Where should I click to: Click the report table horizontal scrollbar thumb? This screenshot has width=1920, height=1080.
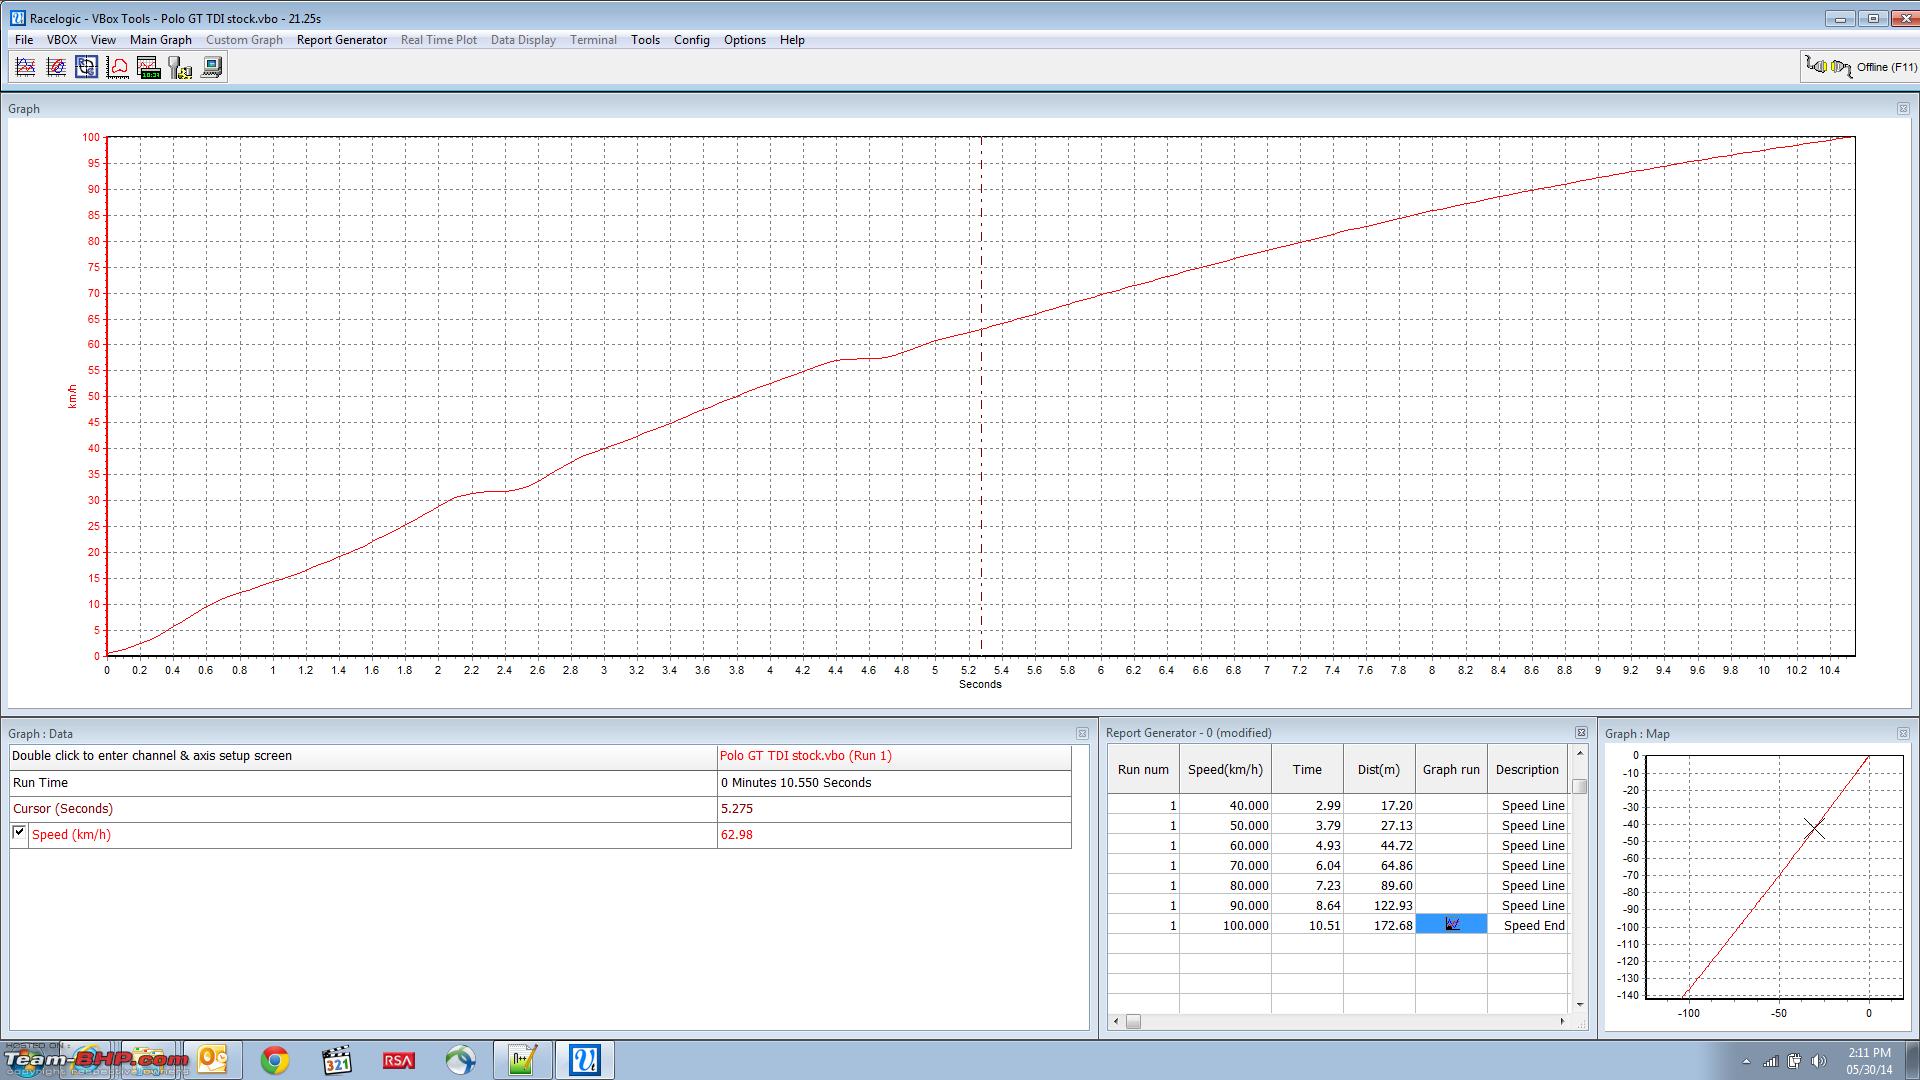1133,1021
